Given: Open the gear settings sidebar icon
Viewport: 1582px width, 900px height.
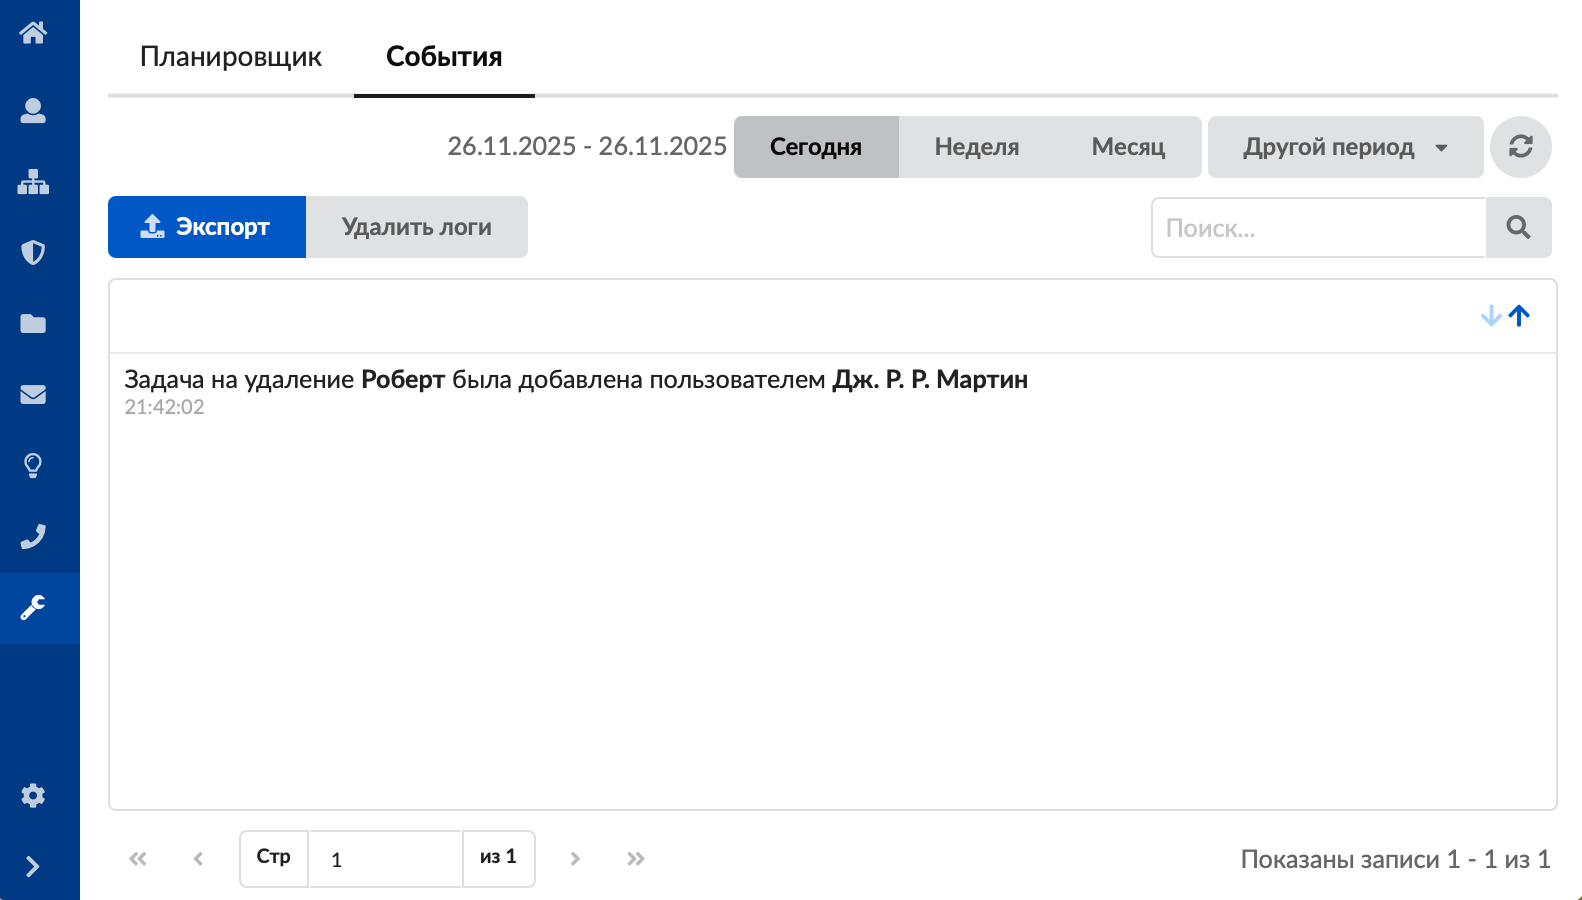Looking at the screenshot, I should point(33,796).
